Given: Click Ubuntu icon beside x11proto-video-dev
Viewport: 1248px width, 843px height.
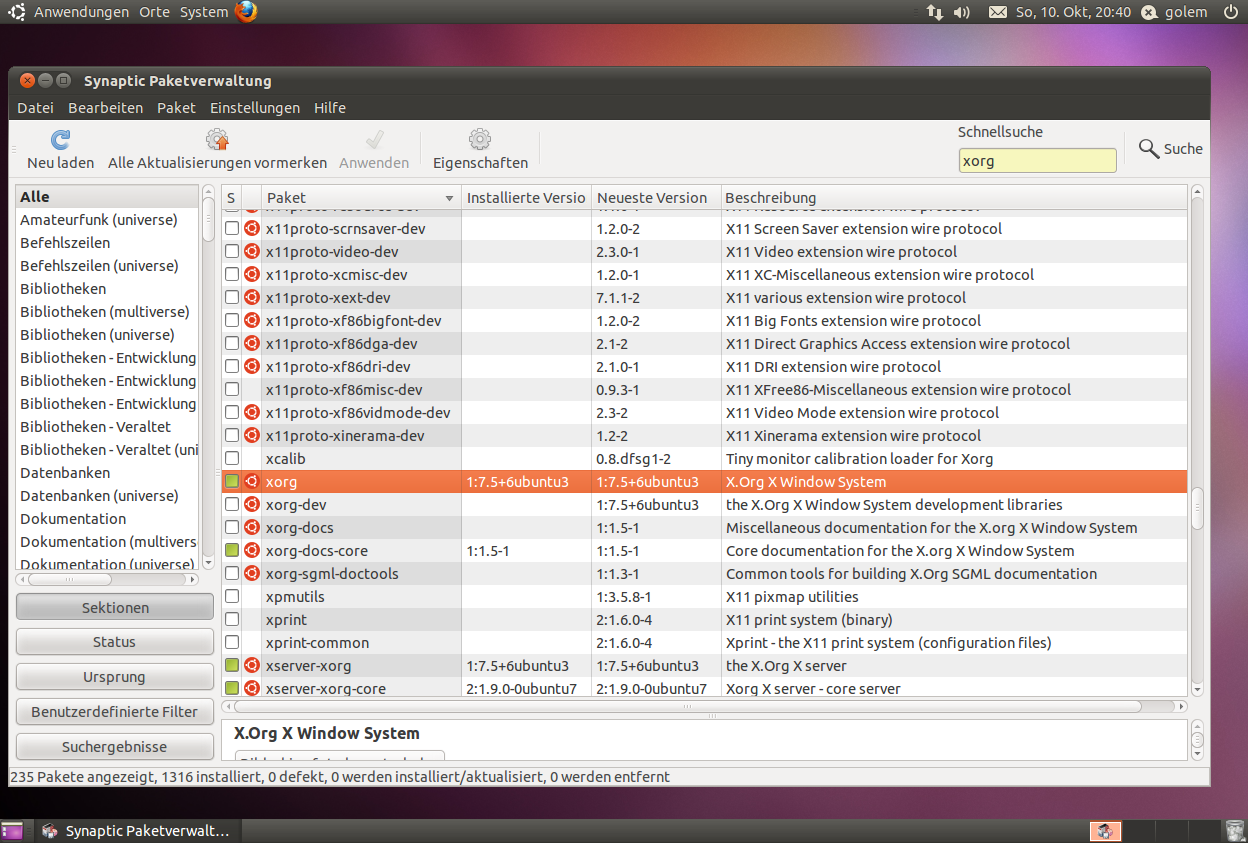Looking at the screenshot, I should [x=252, y=252].
